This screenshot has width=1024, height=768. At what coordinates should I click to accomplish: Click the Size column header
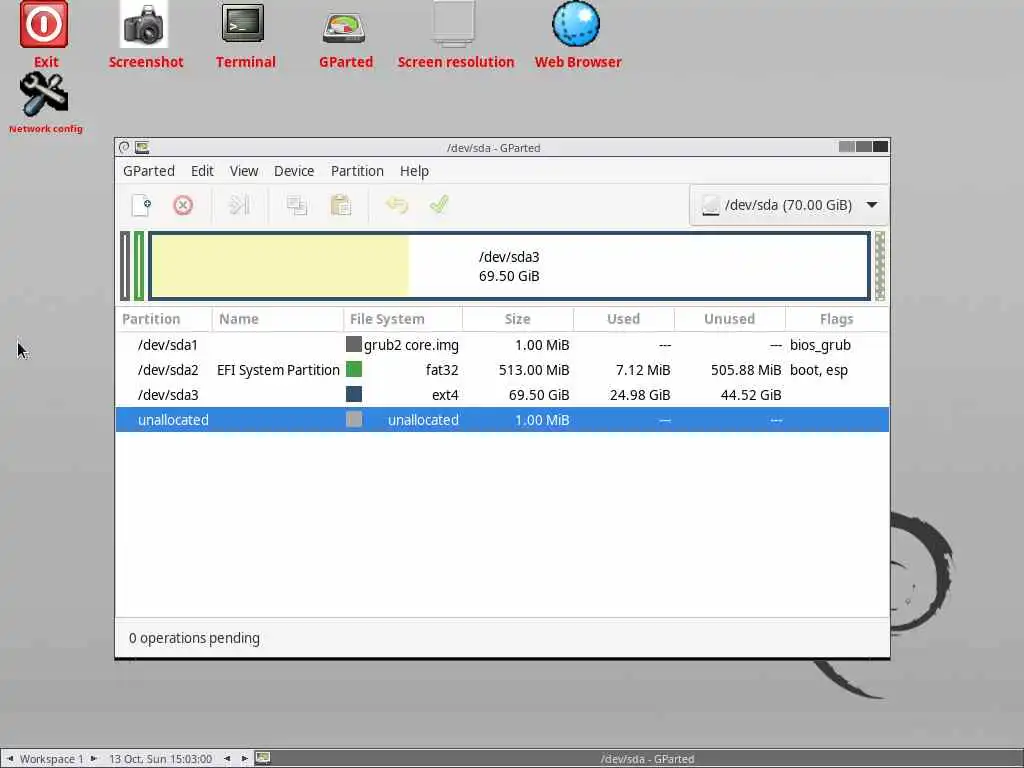(518, 319)
